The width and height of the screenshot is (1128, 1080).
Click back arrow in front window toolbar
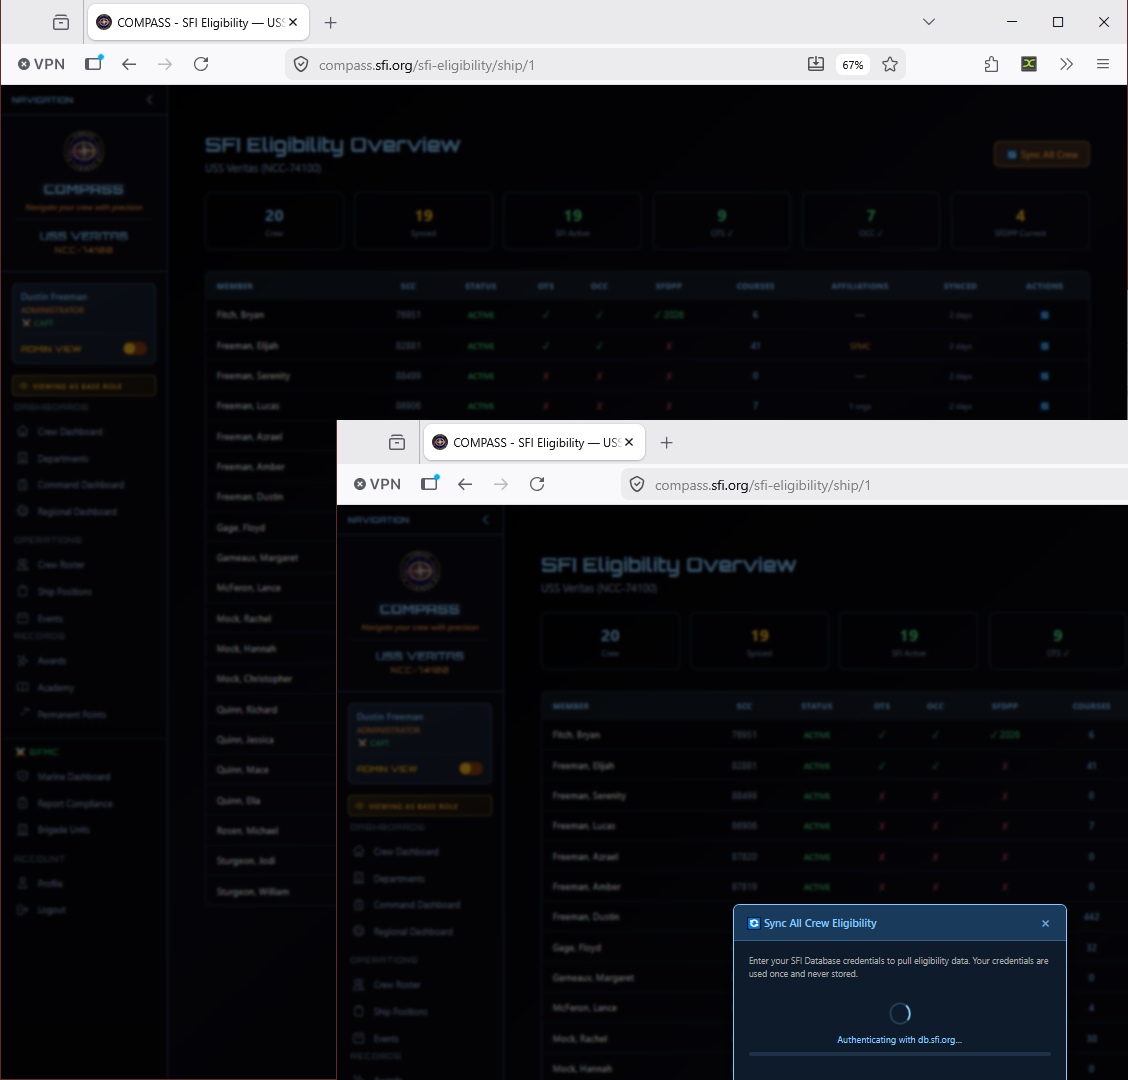tap(465, 484)
